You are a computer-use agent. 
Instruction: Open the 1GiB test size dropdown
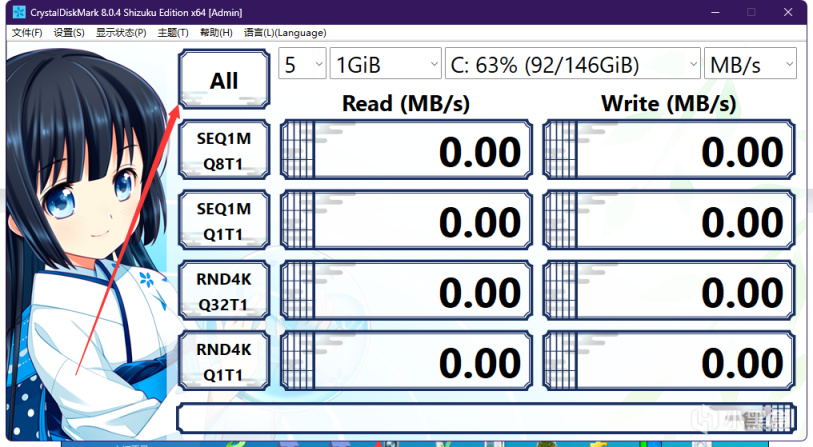click(385, 64)
